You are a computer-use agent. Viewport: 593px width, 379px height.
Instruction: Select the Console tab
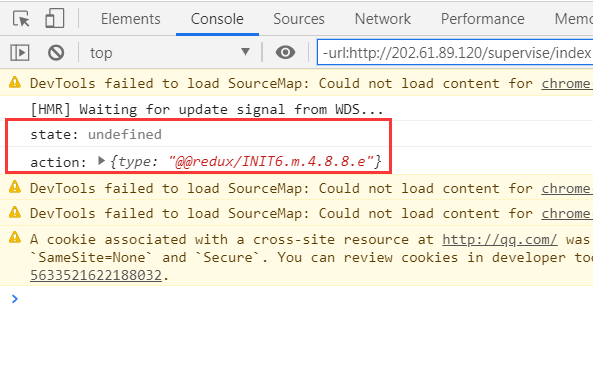tap(217, 19)
